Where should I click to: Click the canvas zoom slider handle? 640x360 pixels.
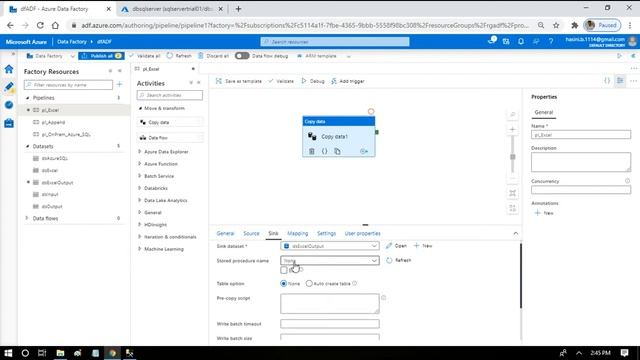click(x=513, y=157)
